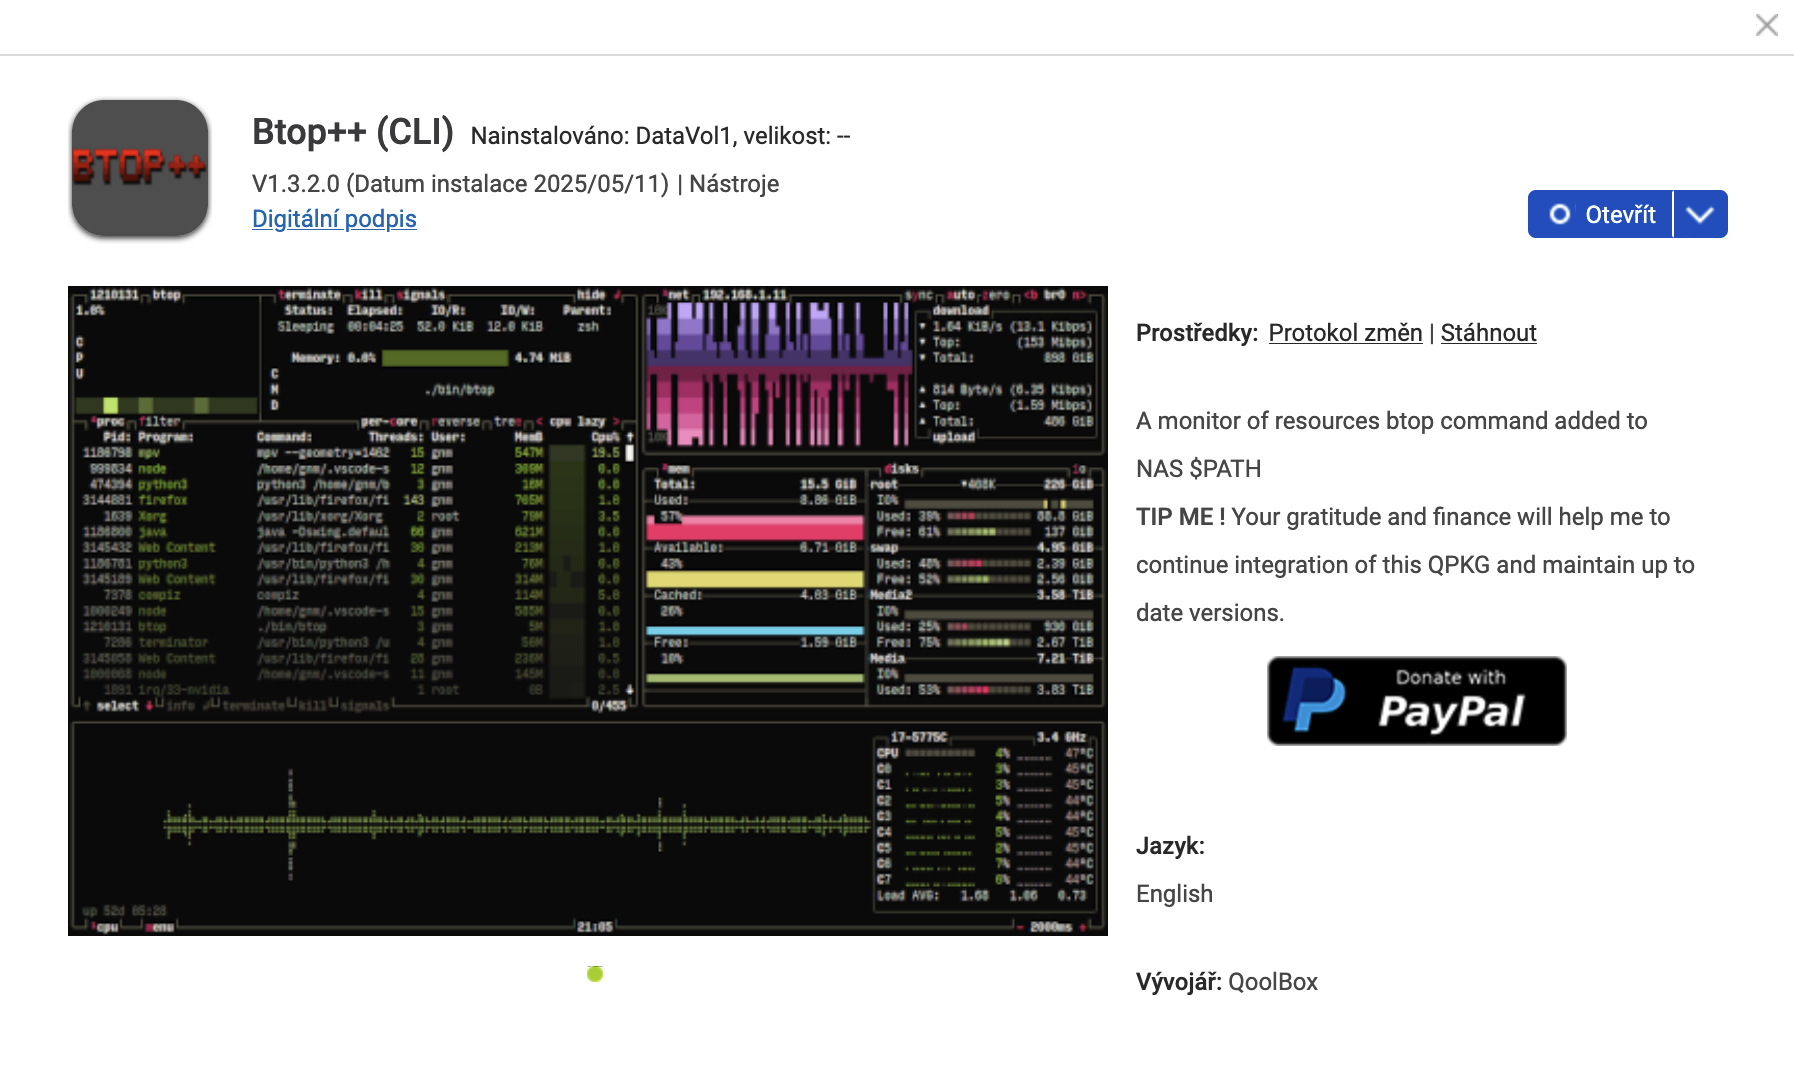The width and height of the screenshot is (1794, 1082).
Task: Click the Nainstalováno: DataVol1 install info
Action: (660, 136)
